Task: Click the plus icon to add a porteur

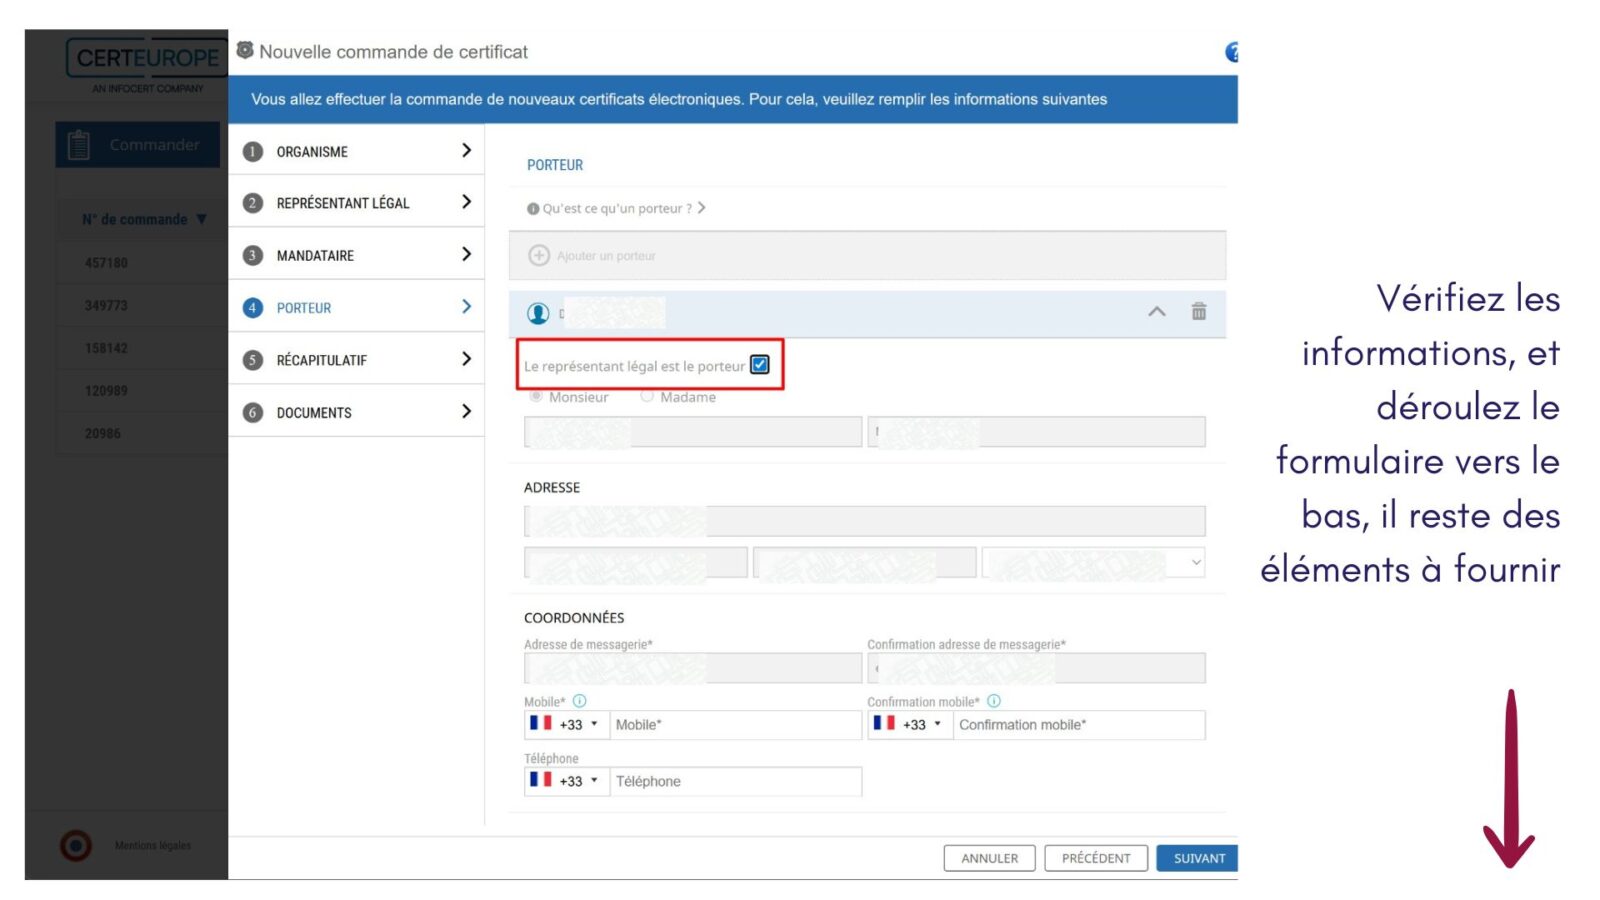Action: [x=539, y=256]
